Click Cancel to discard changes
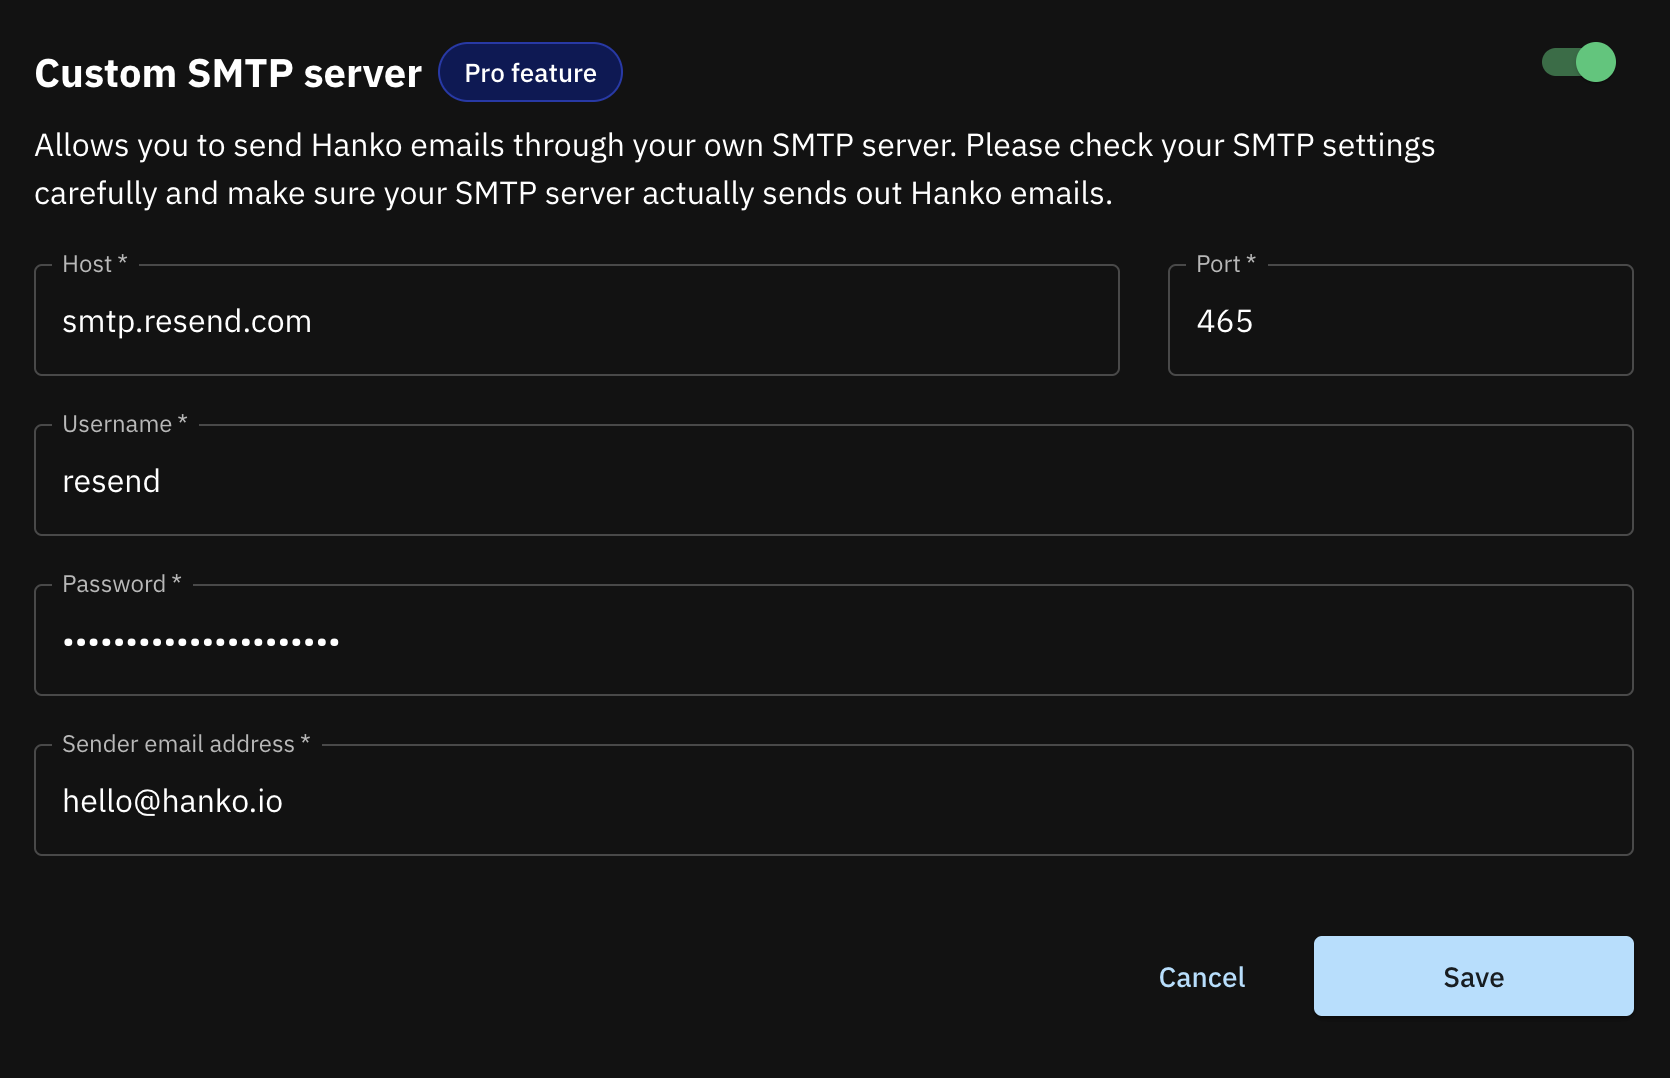This screenshot has width=1670, height=1078. tap(1201, 976)
